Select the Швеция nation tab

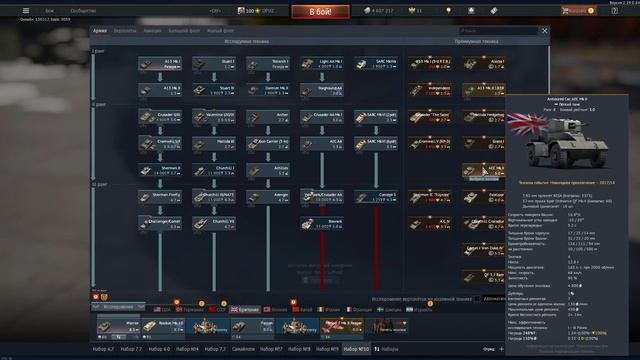pos(389,310)
